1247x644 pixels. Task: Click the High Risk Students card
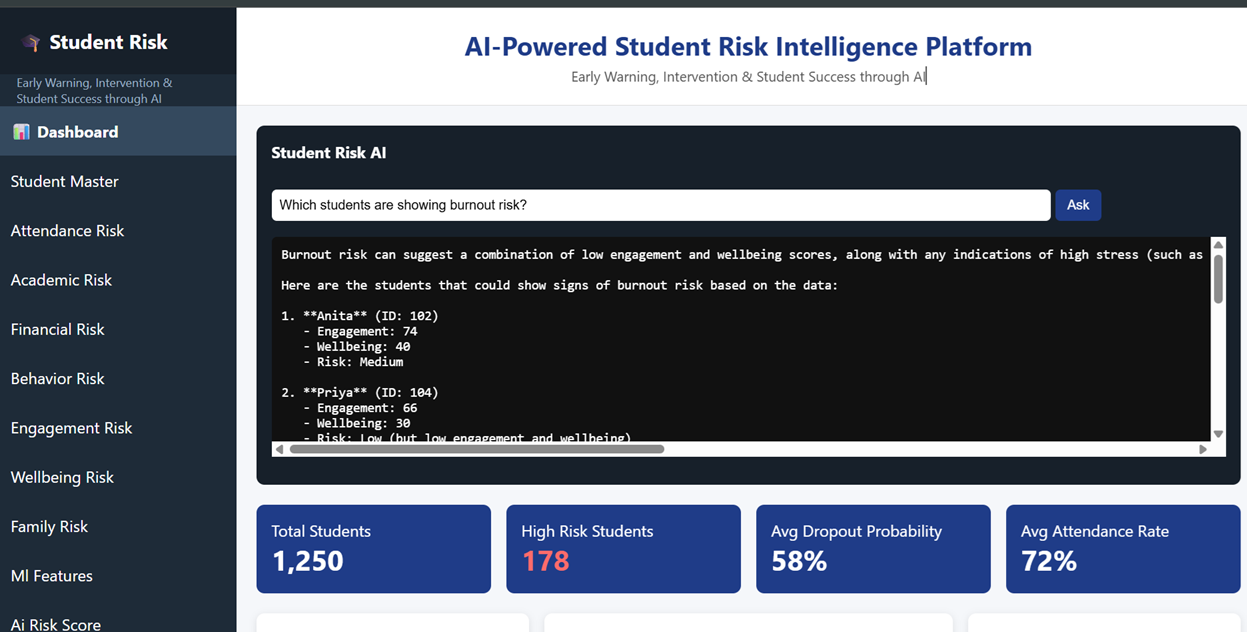tap(623, 549)
